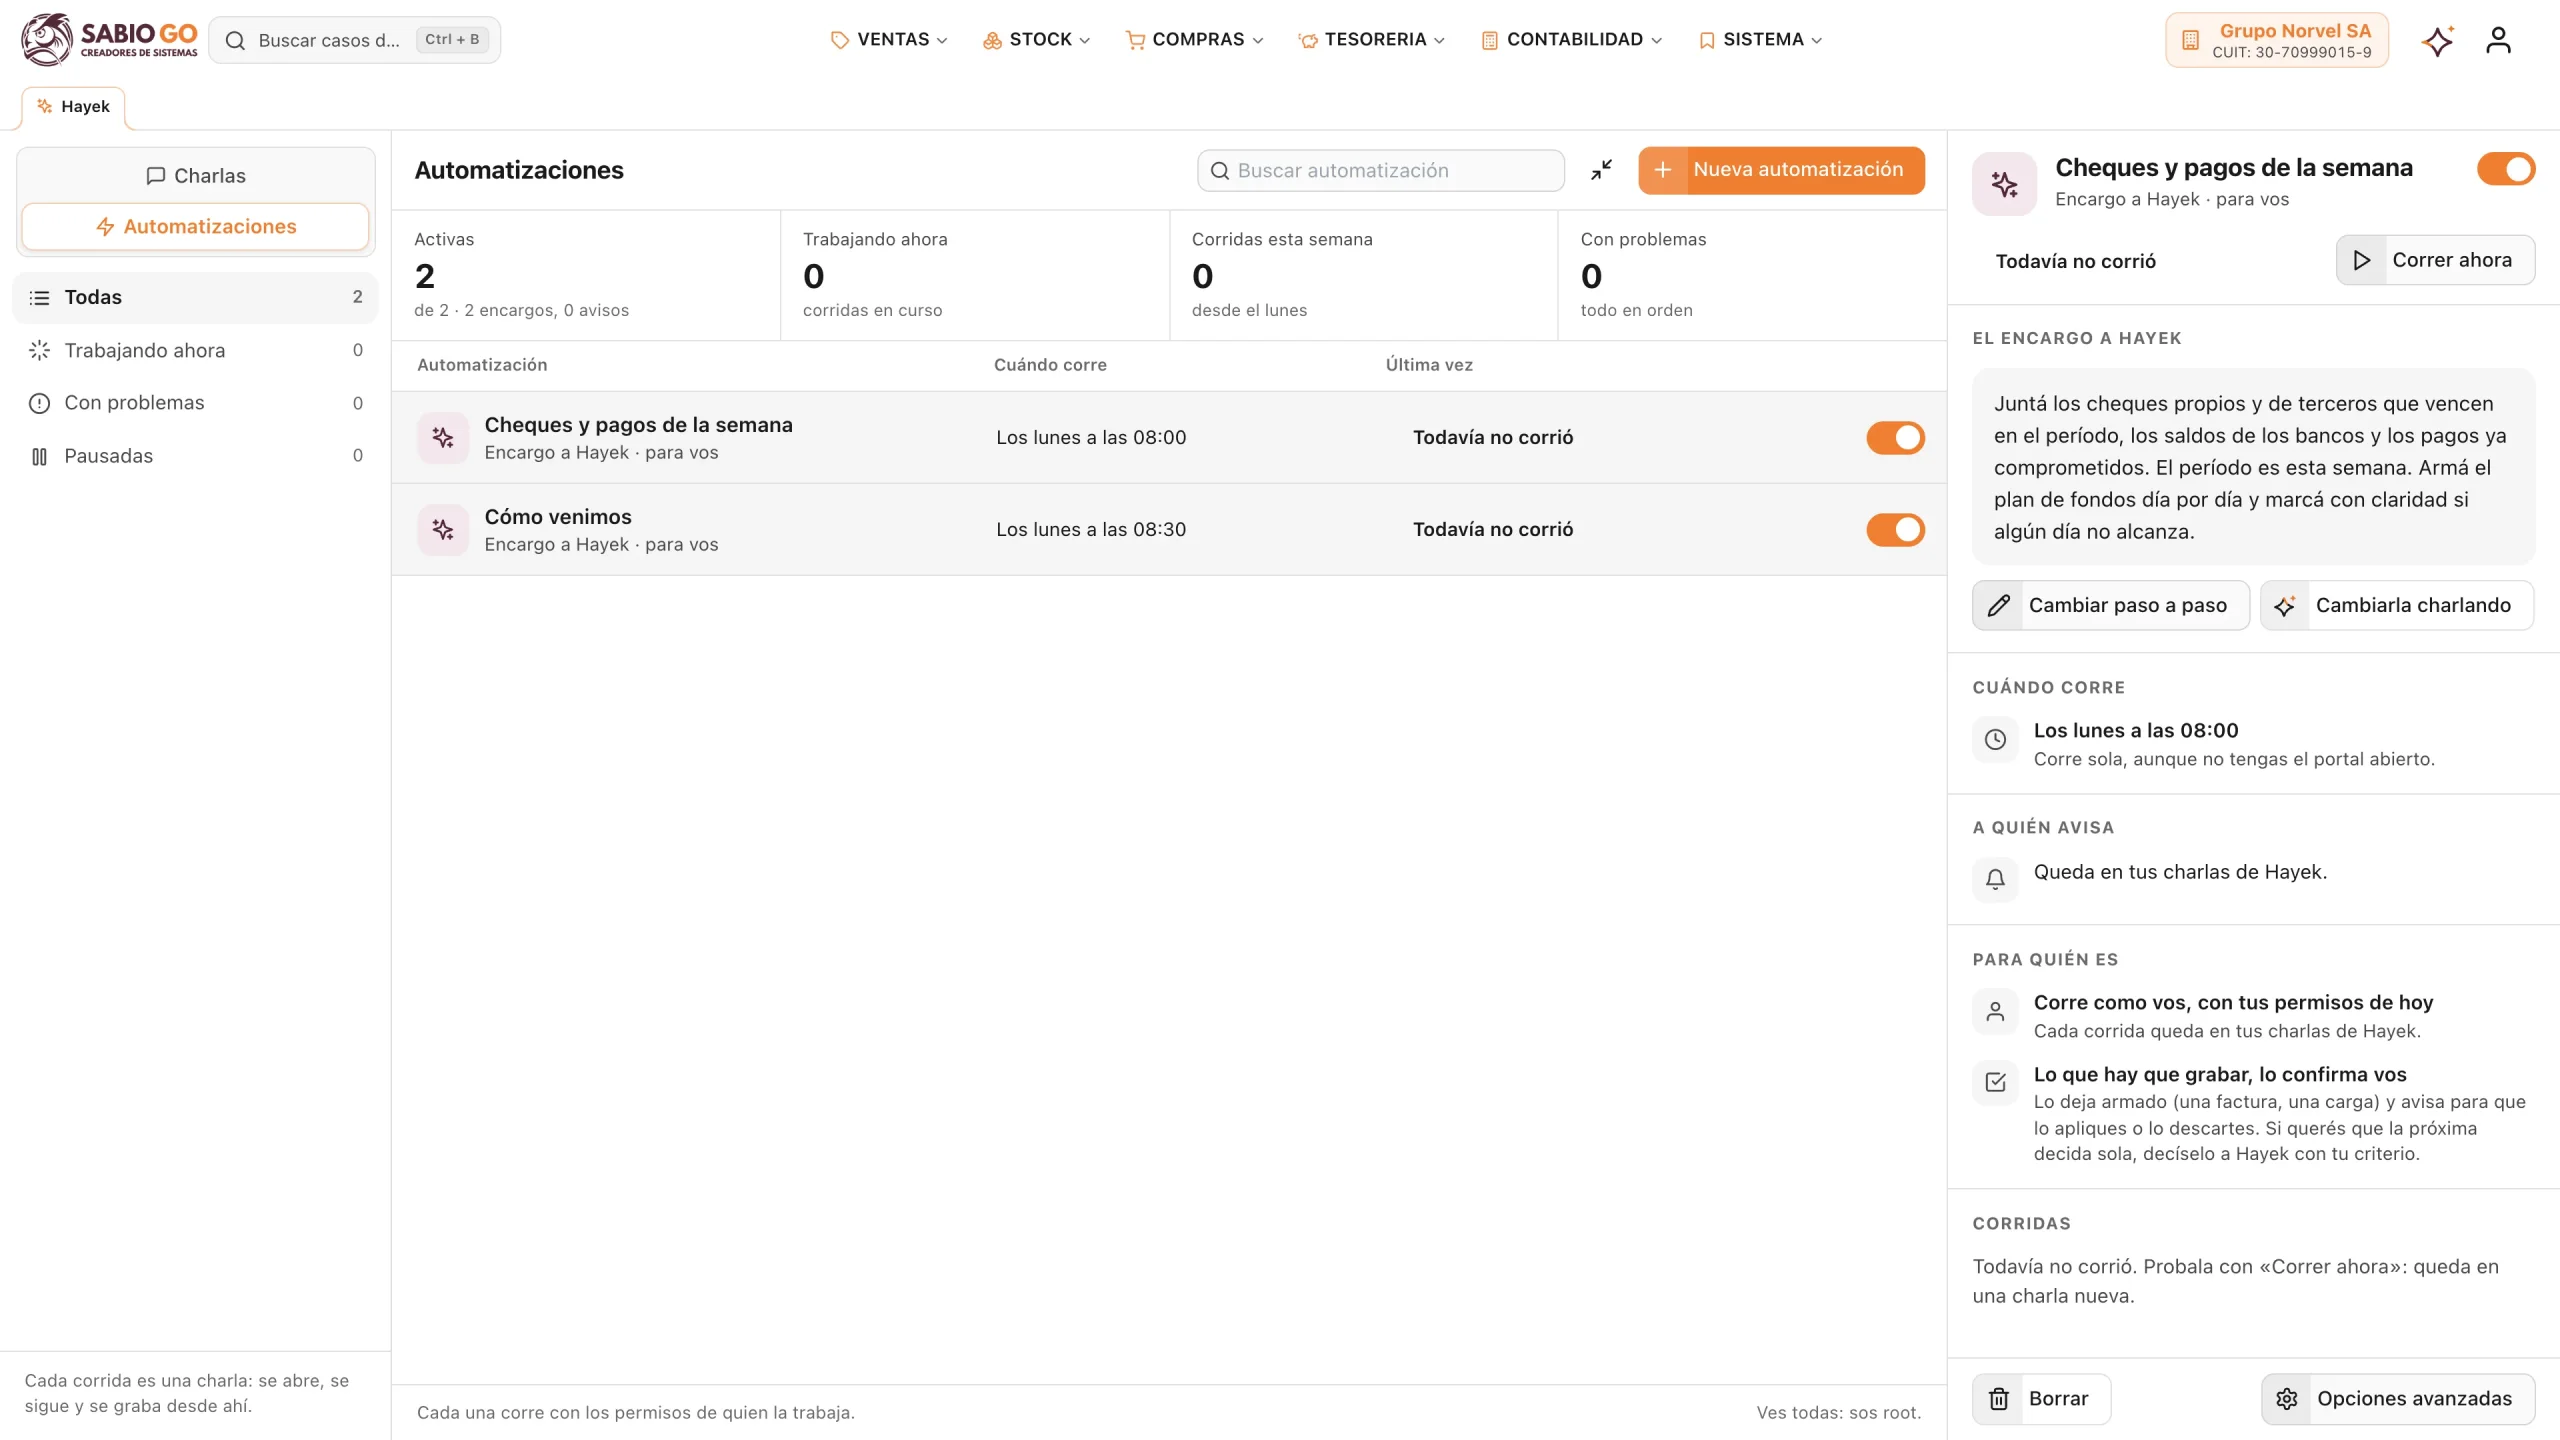Expand the STOCK menu
The height and width of the screenshot is (1440, 2560).
1036,40
